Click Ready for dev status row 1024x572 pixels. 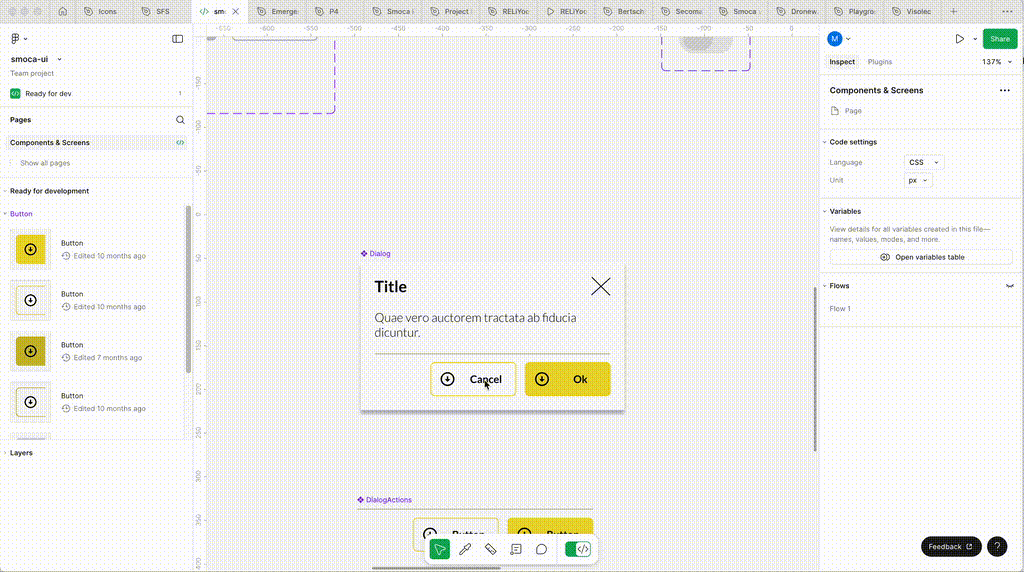pos(96,93)
